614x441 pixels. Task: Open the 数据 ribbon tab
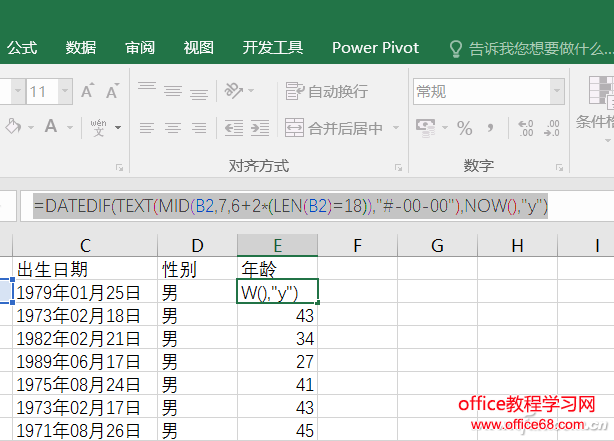[81, 48]
